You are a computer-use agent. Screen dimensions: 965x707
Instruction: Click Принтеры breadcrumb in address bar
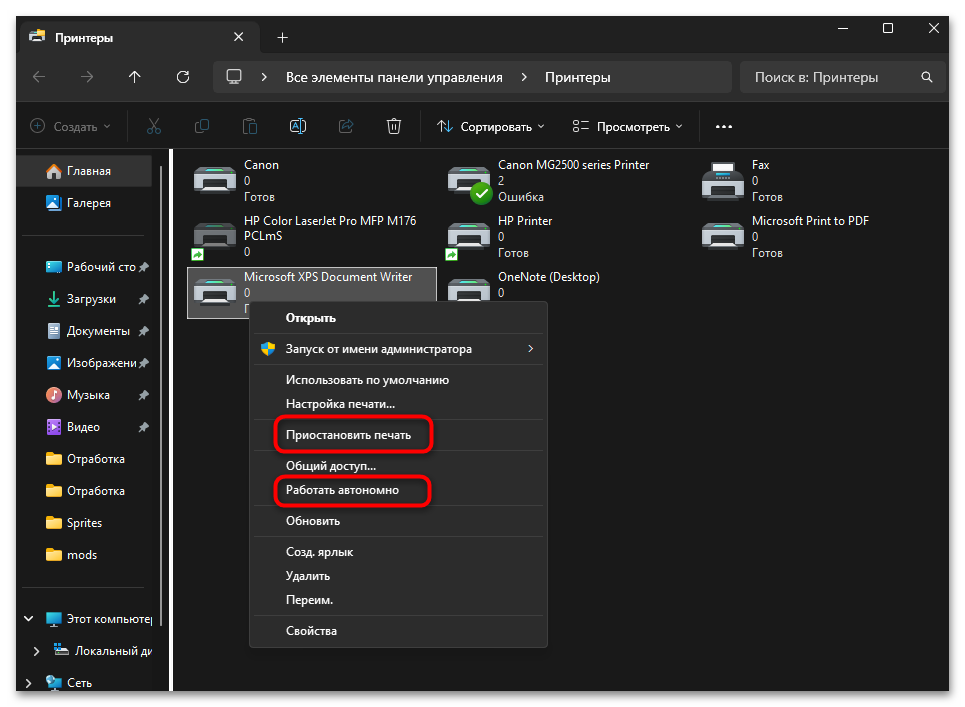[x=578, y=78]
